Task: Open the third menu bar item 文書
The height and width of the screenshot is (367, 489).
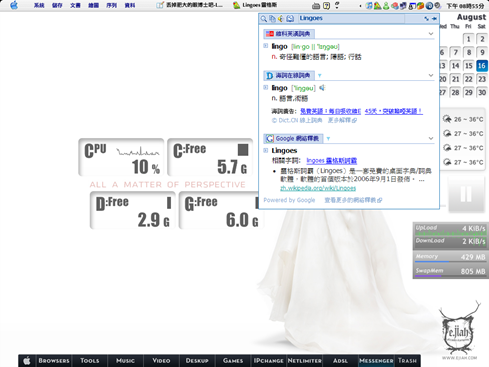Action: (75, 5)
